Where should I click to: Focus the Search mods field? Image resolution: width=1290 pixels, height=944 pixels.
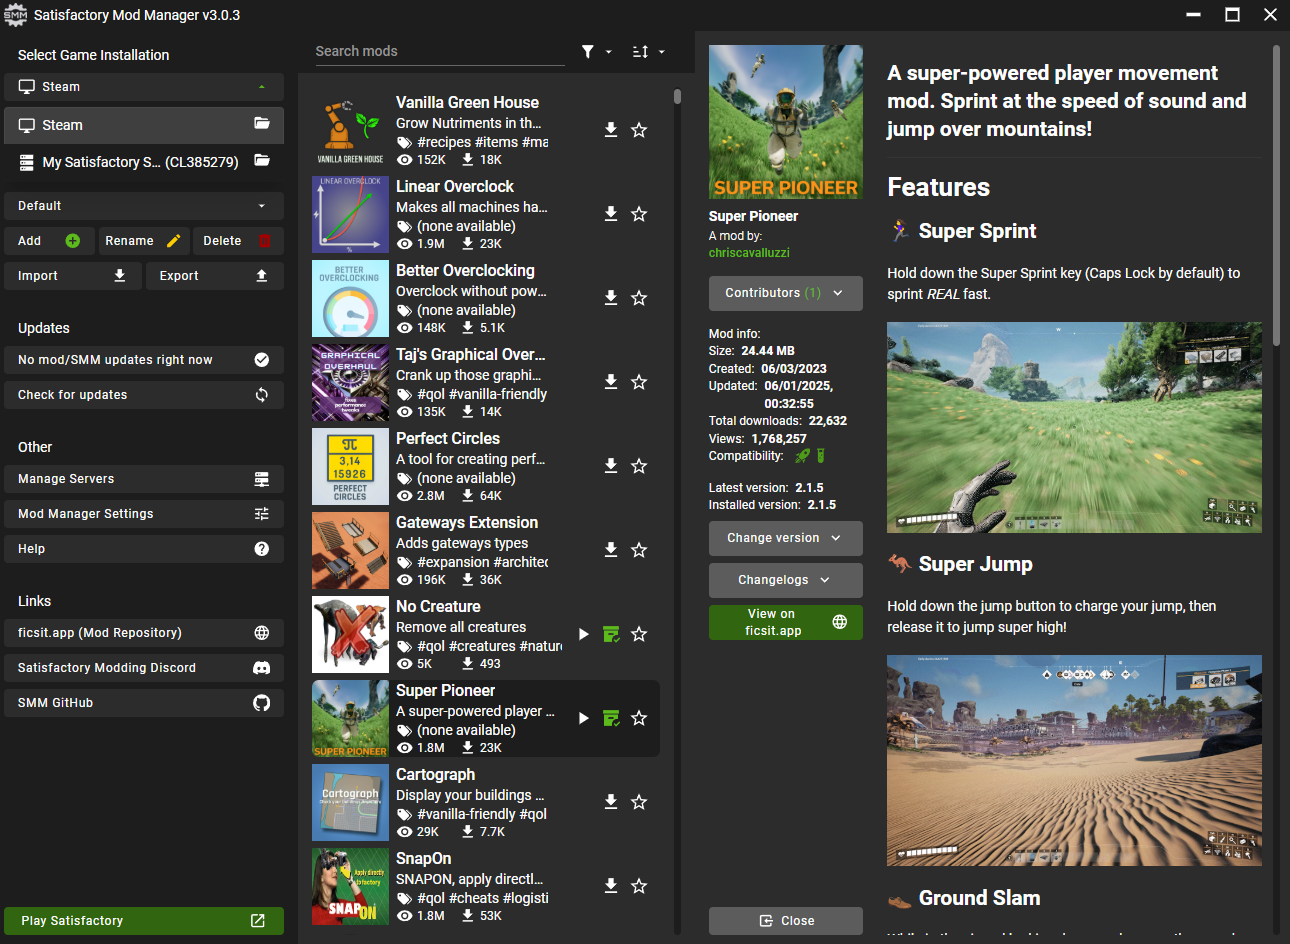click(440, 52)
